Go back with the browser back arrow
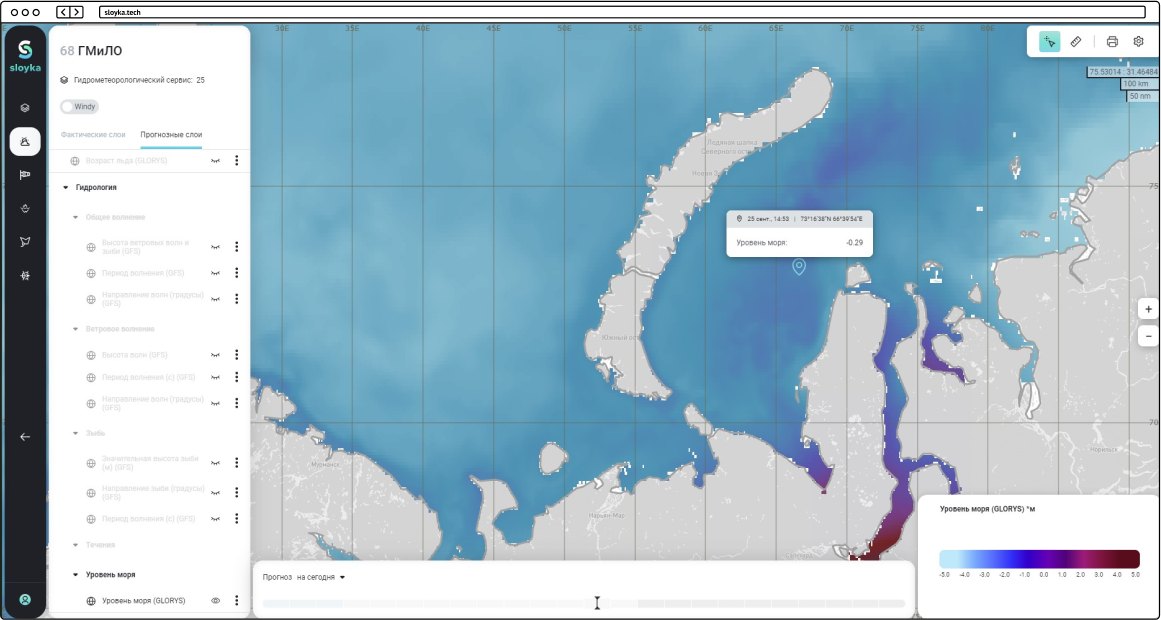Screen dimensions: 1161x620 pos(63,13)
